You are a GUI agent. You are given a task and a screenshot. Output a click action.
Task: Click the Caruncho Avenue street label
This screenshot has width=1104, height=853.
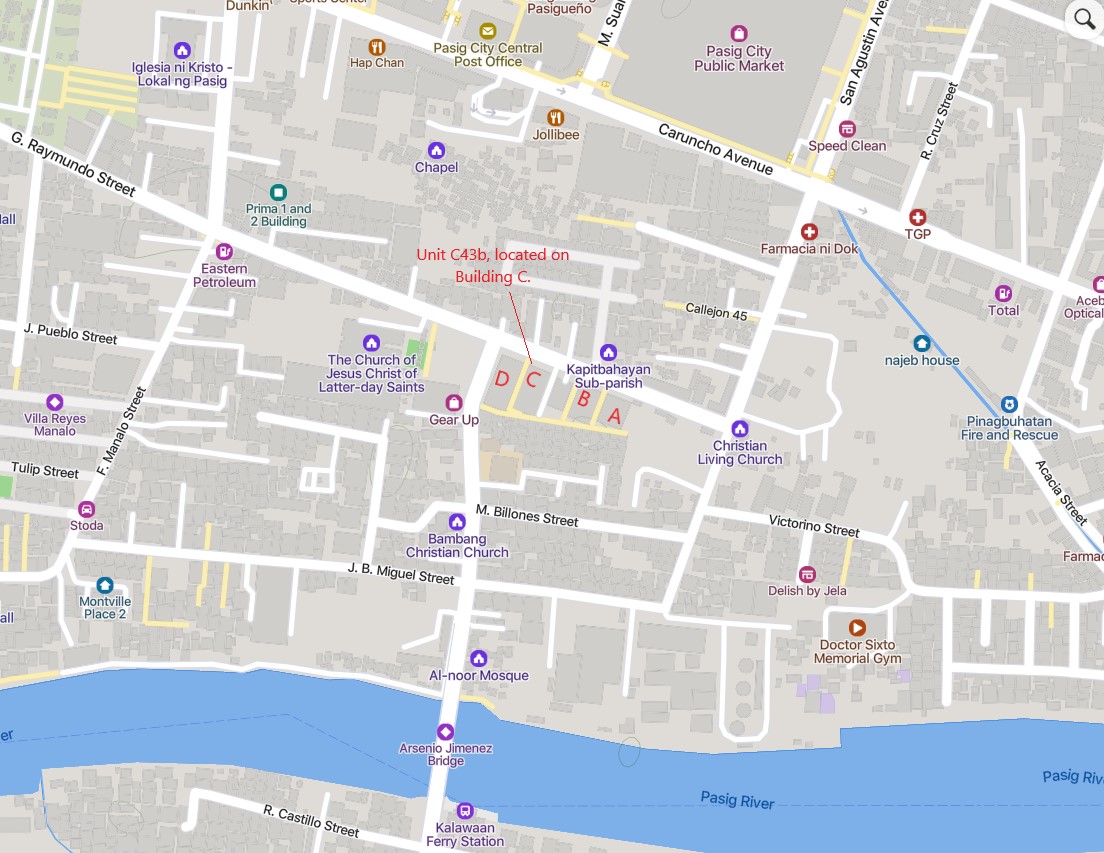click(715, 149)
